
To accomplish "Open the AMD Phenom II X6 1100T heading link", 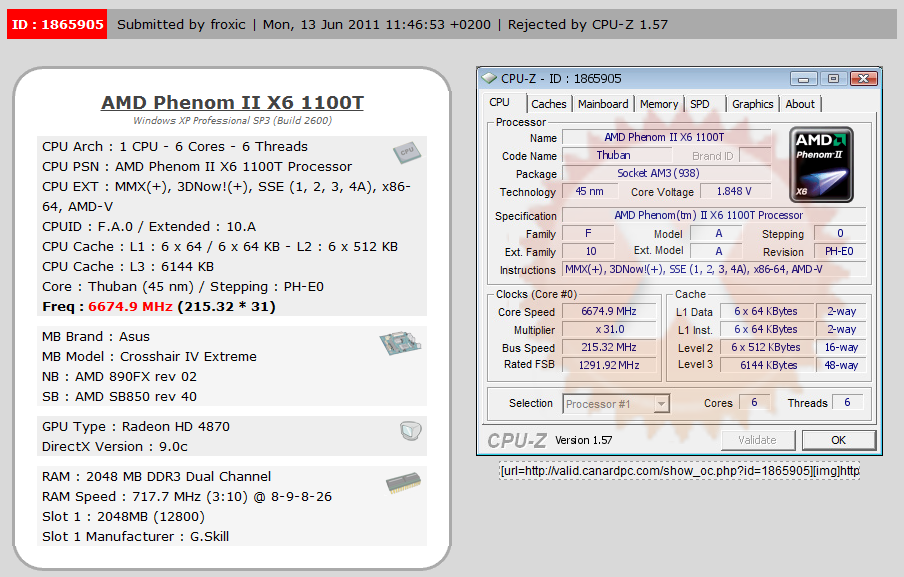I will 232,103.
